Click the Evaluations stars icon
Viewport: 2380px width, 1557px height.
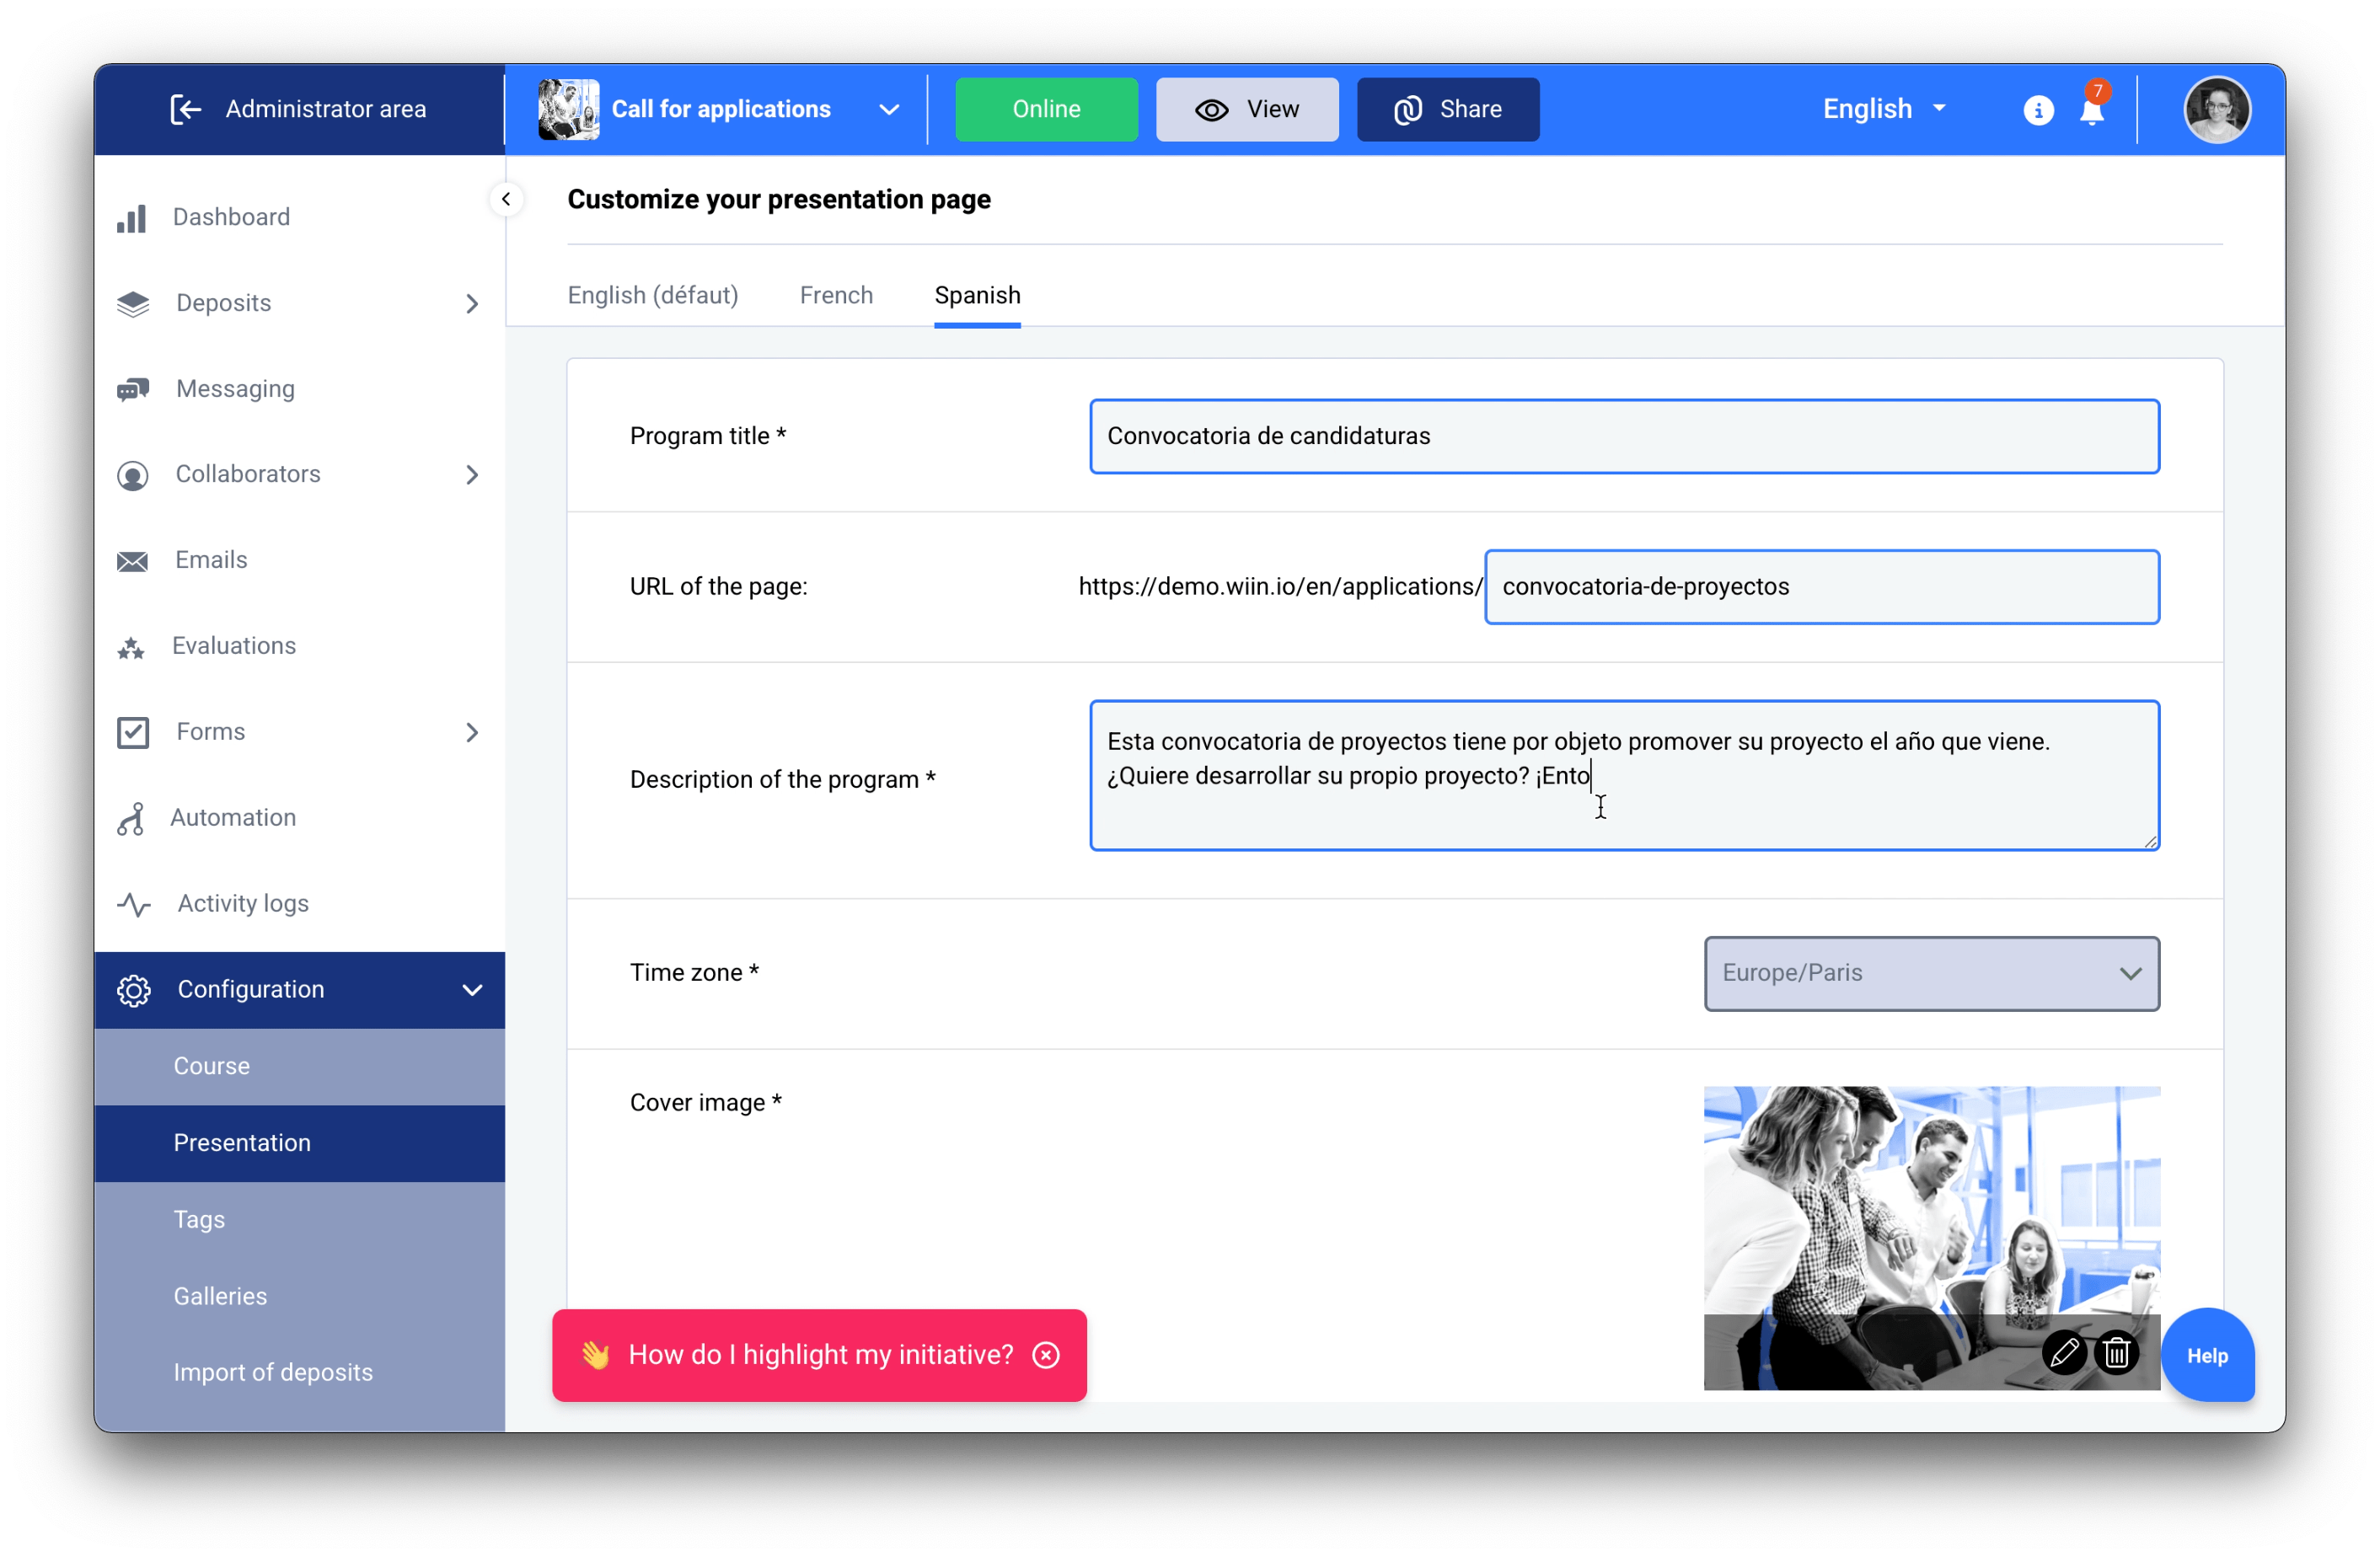[131, 647]
